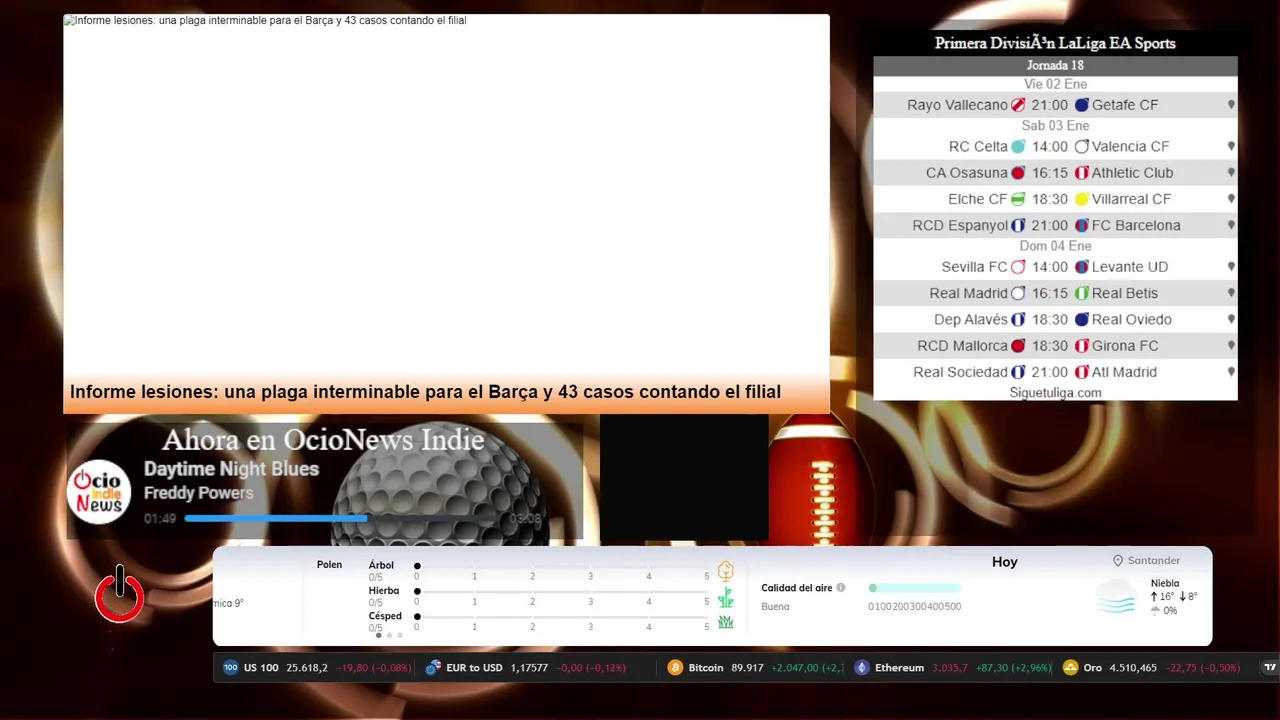Screen dimensions: 1280x720
Task: Click the Elche CF team badge
Action: tap(1018, 199)
